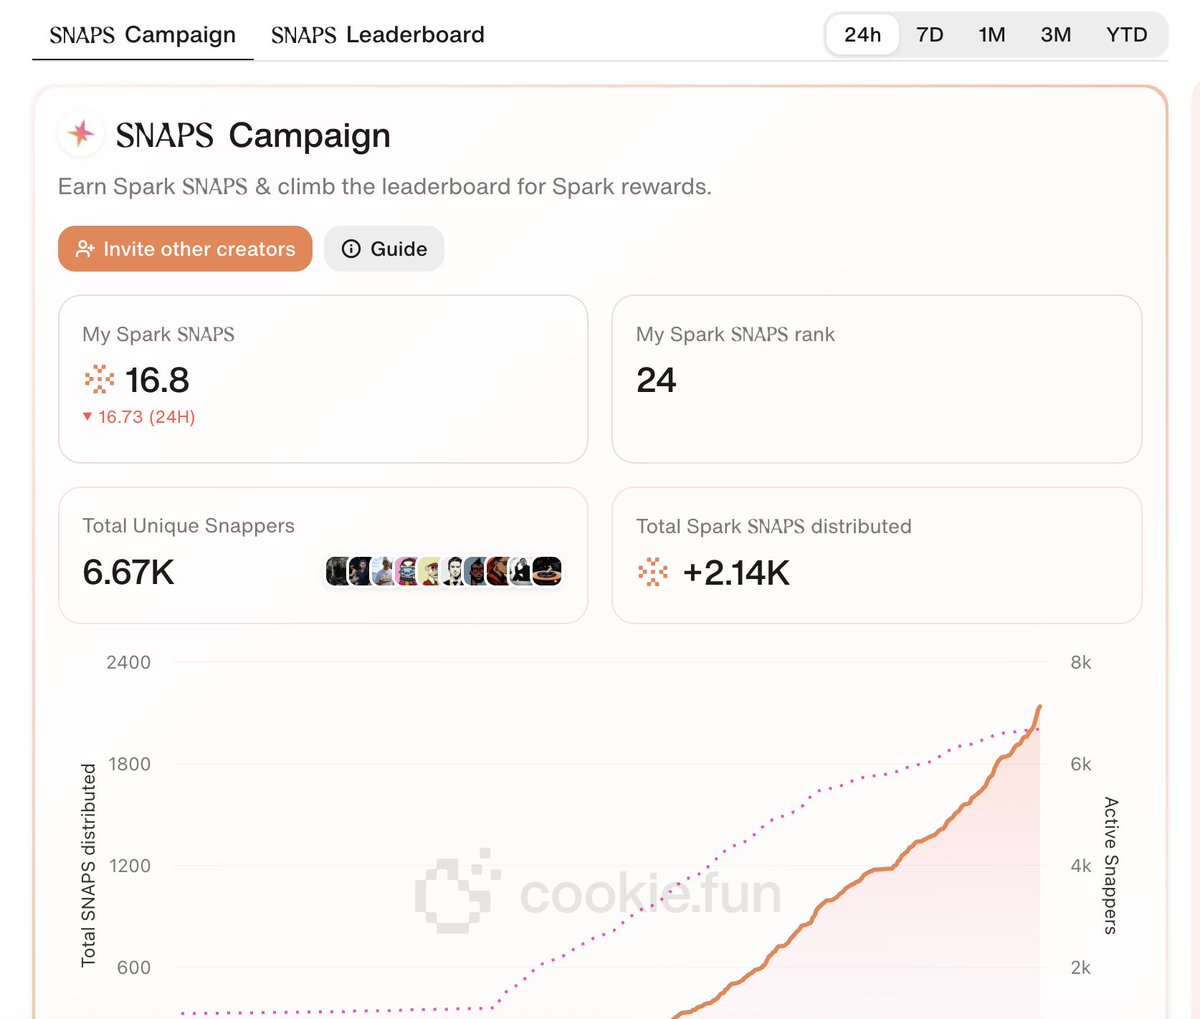The height and width of the screenshot is (1019, 1200).
Task: Open the Guide button
Action: 384,249
